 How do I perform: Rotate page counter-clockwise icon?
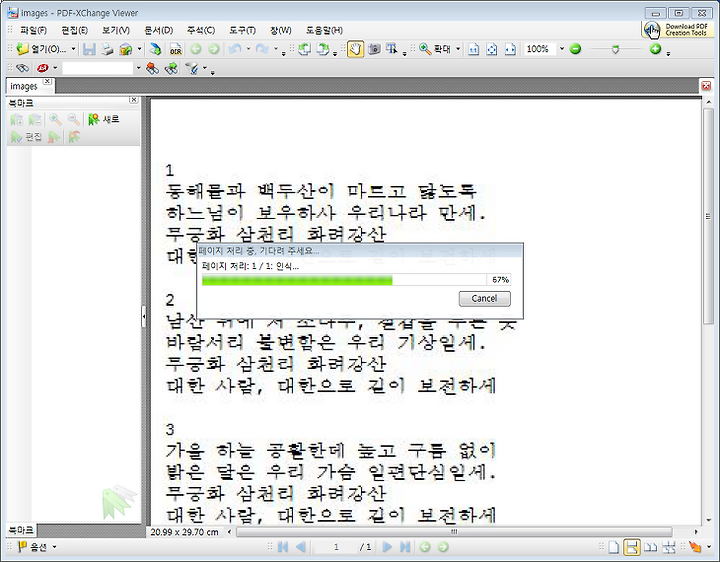coord(304,49)
